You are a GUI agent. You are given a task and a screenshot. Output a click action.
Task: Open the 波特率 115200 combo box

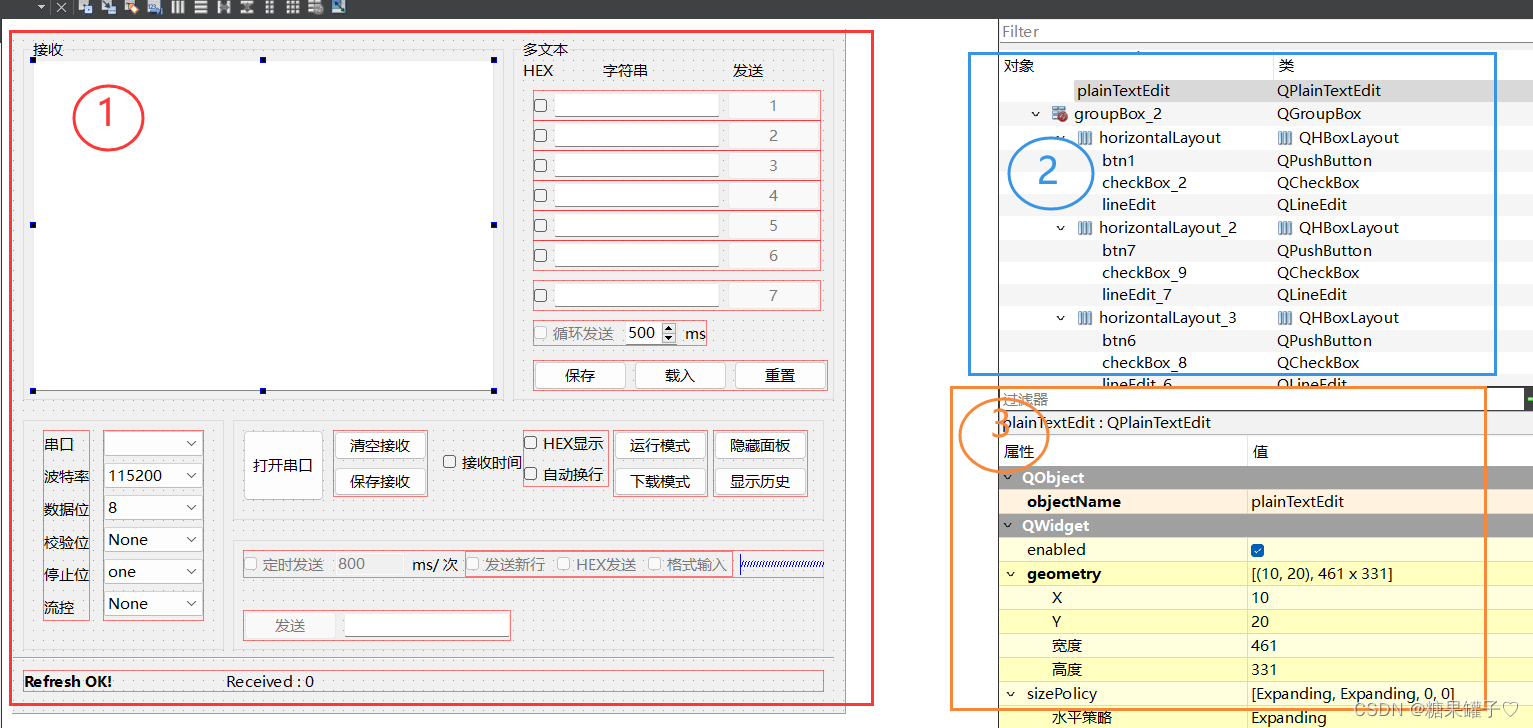pos(153,475)
